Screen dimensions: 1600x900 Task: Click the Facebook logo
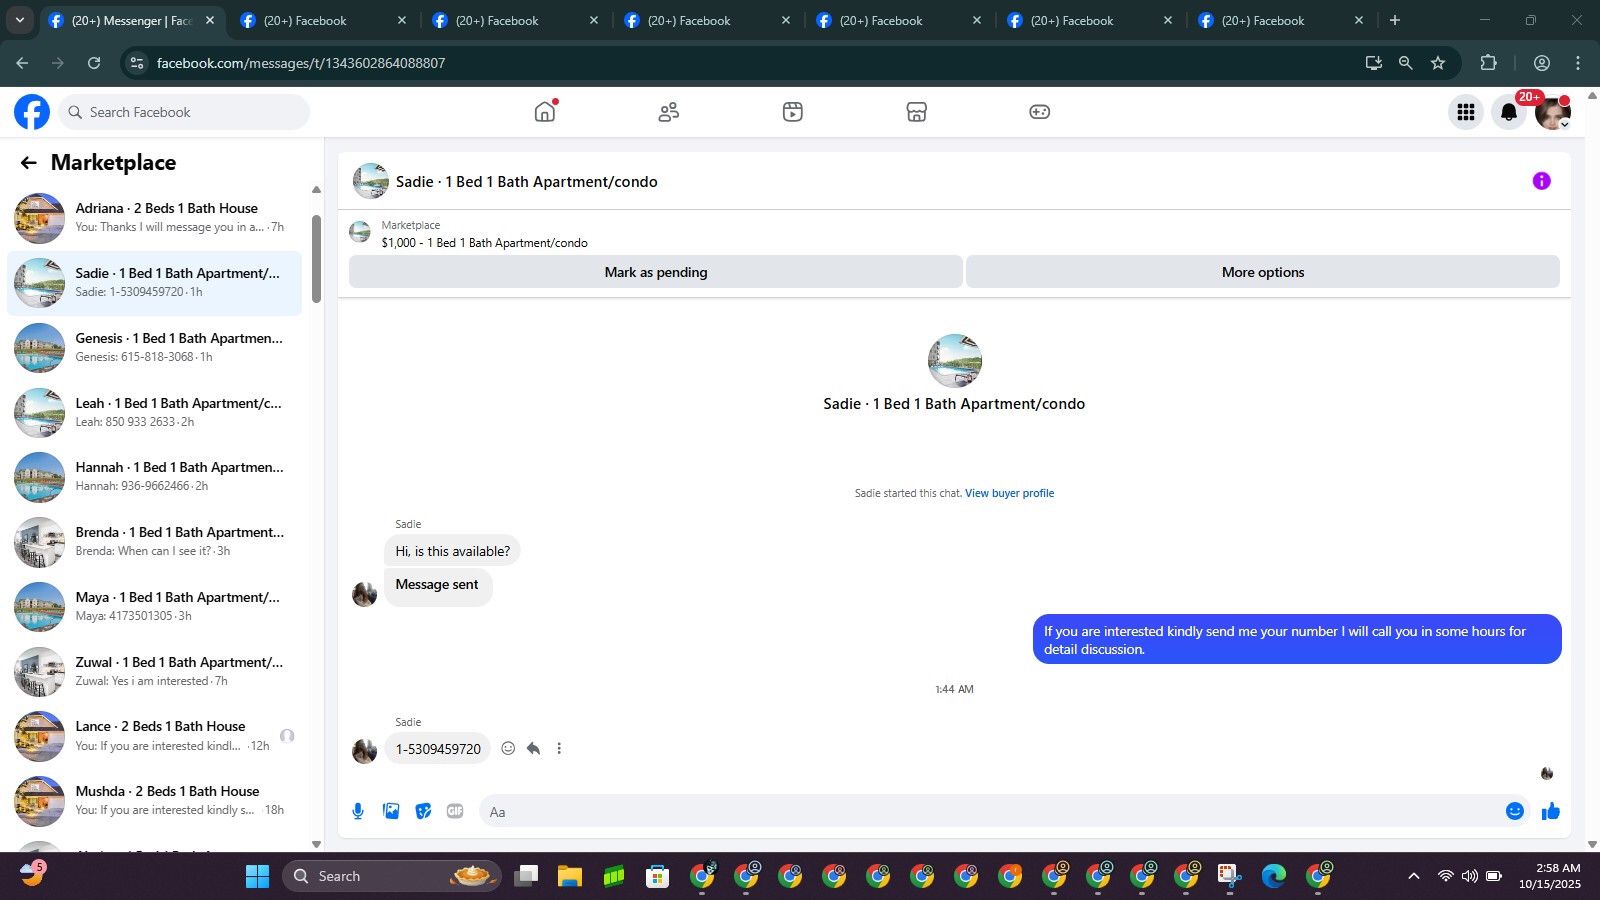[32, 112]
